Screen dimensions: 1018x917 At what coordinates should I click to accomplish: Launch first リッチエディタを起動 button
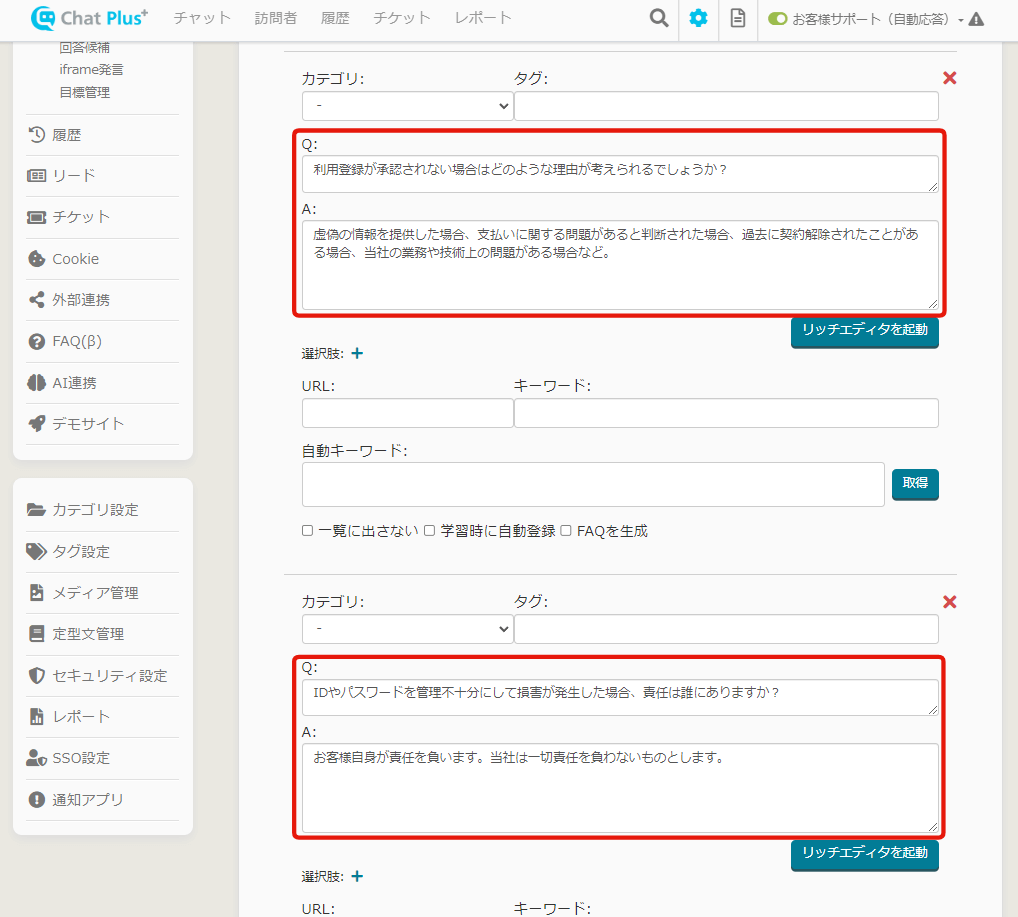(x=864, y=330)
